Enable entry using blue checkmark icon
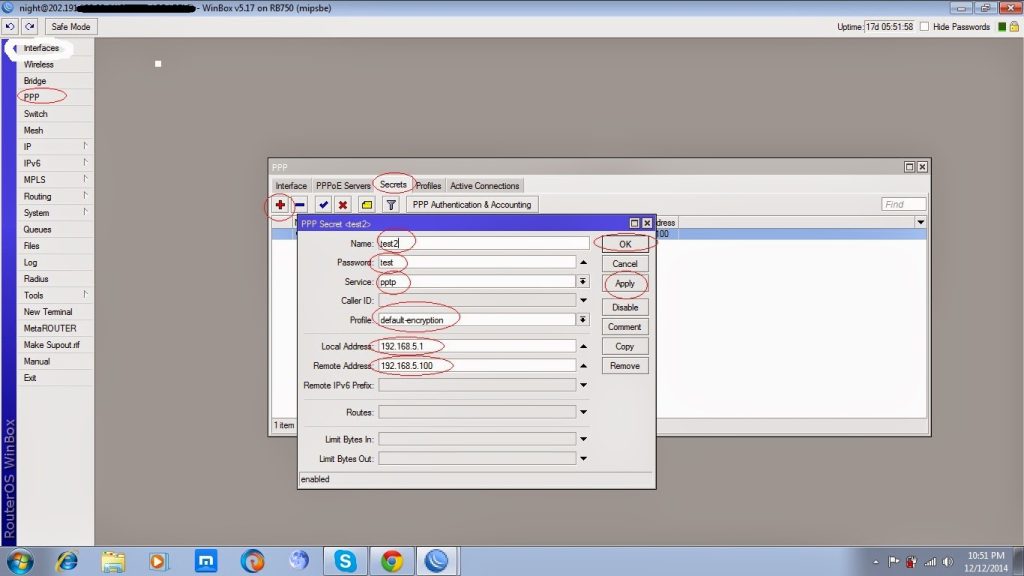The width and height of the screenshot is (1024, 576). pos(323,205)
